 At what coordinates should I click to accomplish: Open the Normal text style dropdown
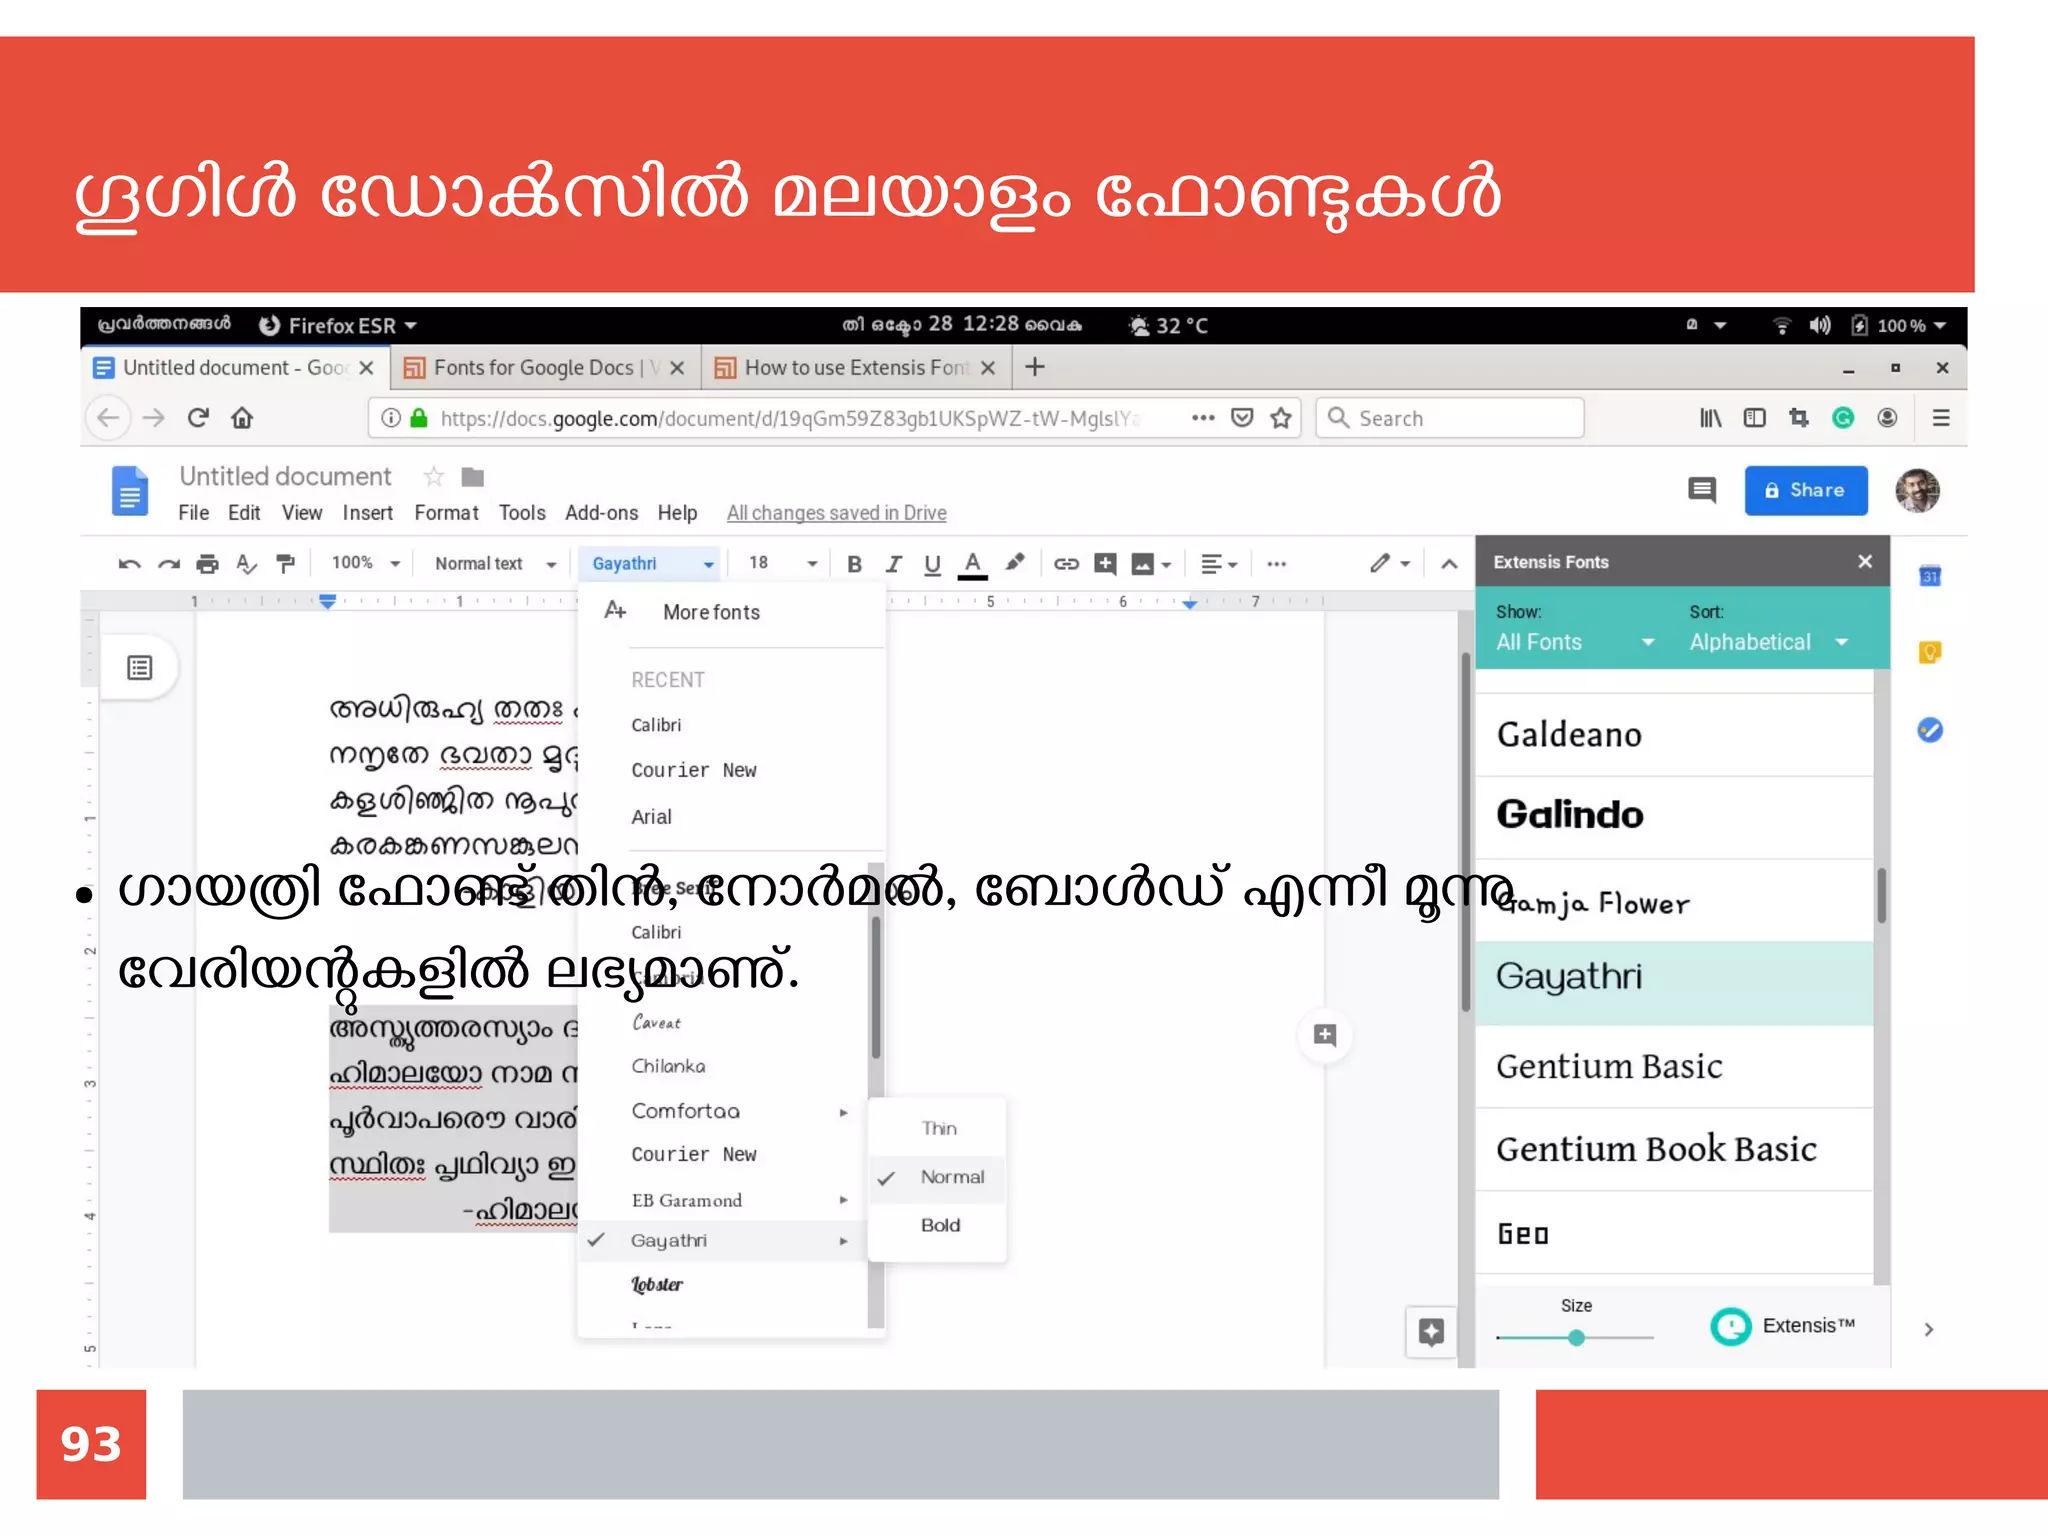(495, 564)
